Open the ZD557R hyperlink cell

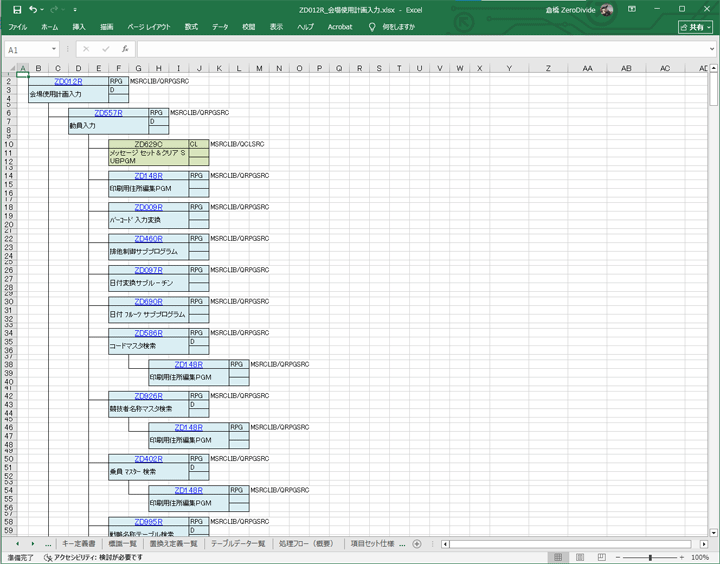pos(108,113)
